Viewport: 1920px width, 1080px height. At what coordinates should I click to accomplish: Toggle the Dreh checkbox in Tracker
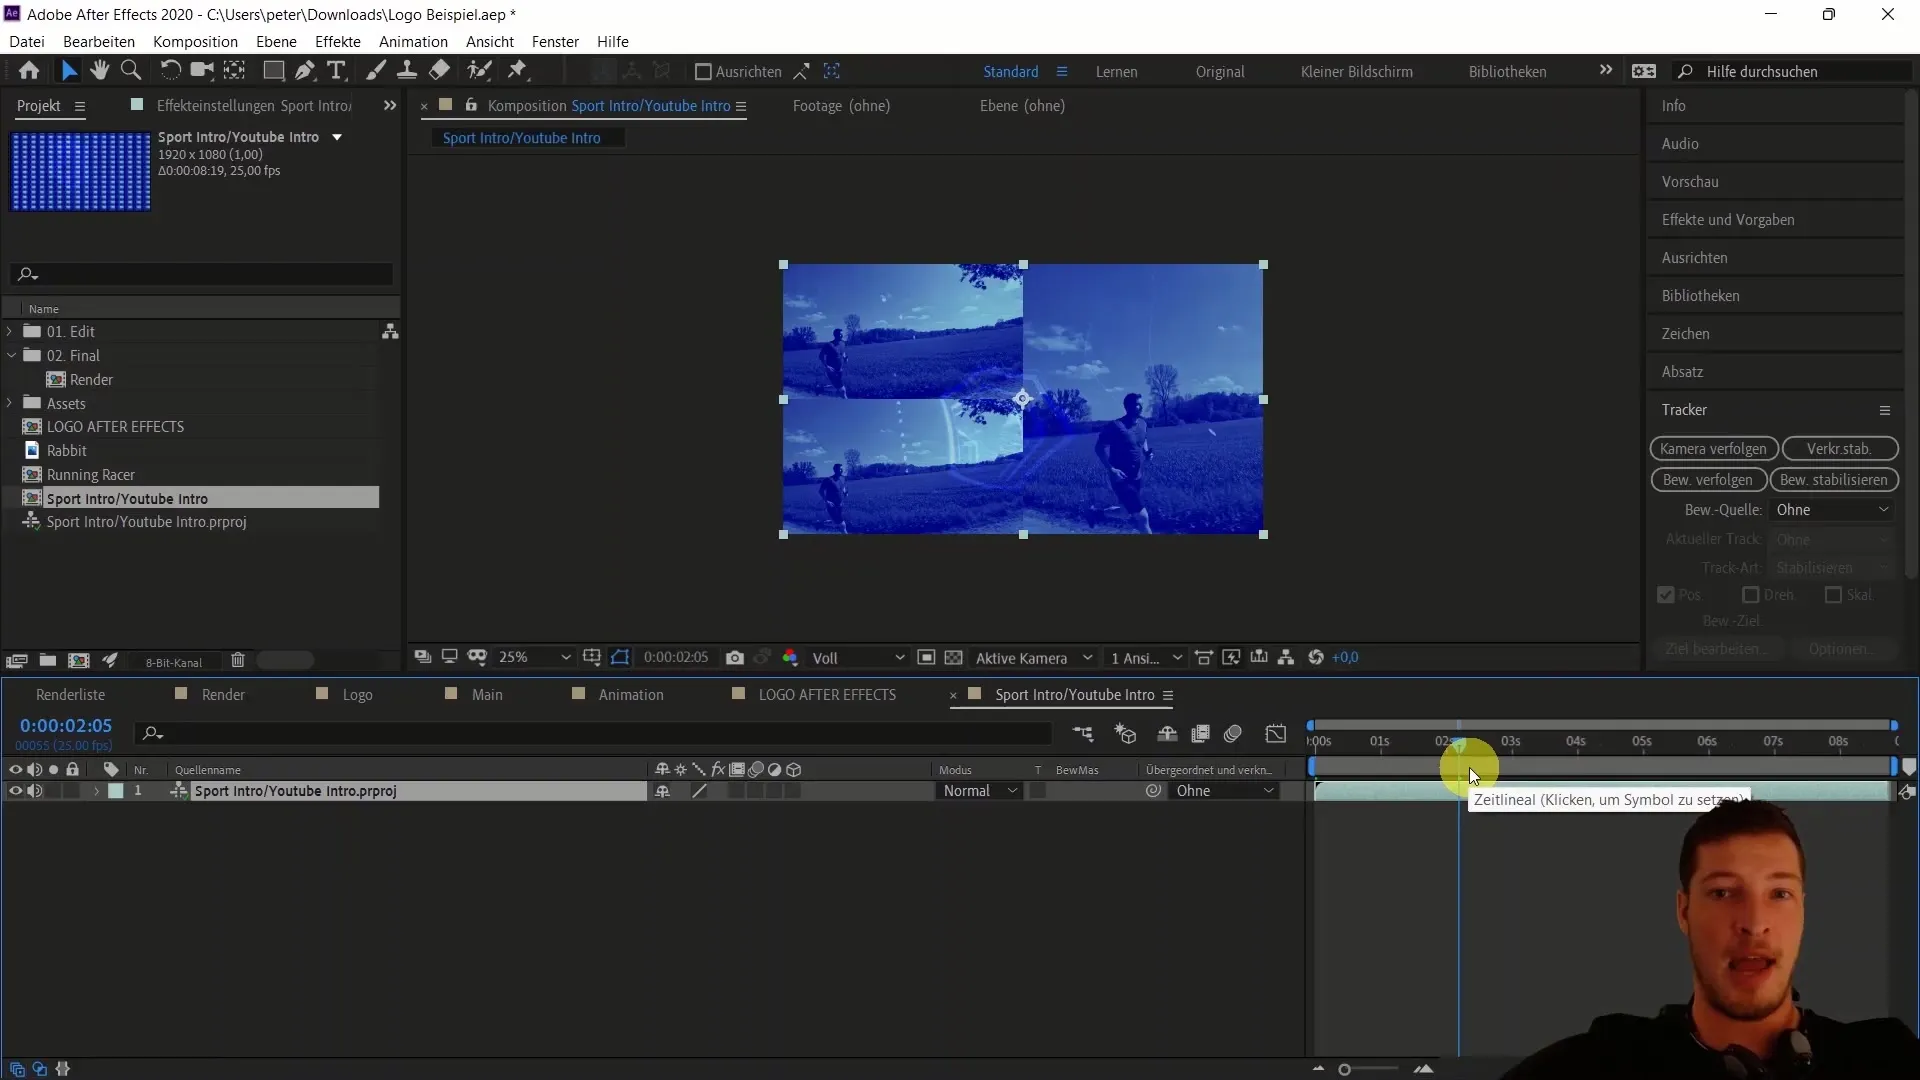(1751, 595)
